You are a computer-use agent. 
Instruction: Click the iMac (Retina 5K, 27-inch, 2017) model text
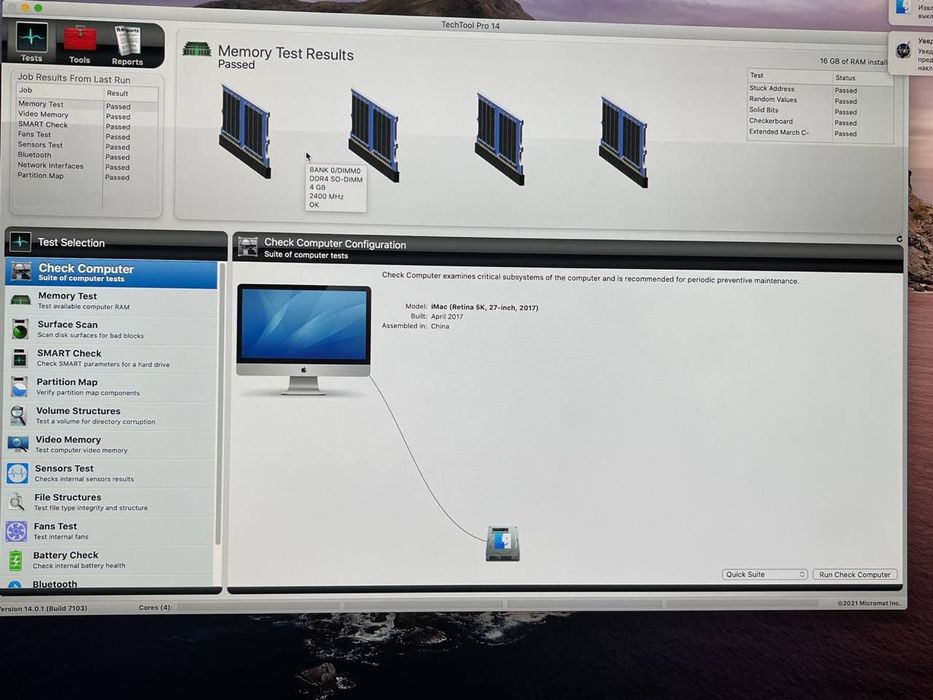[x=484, y=307]
